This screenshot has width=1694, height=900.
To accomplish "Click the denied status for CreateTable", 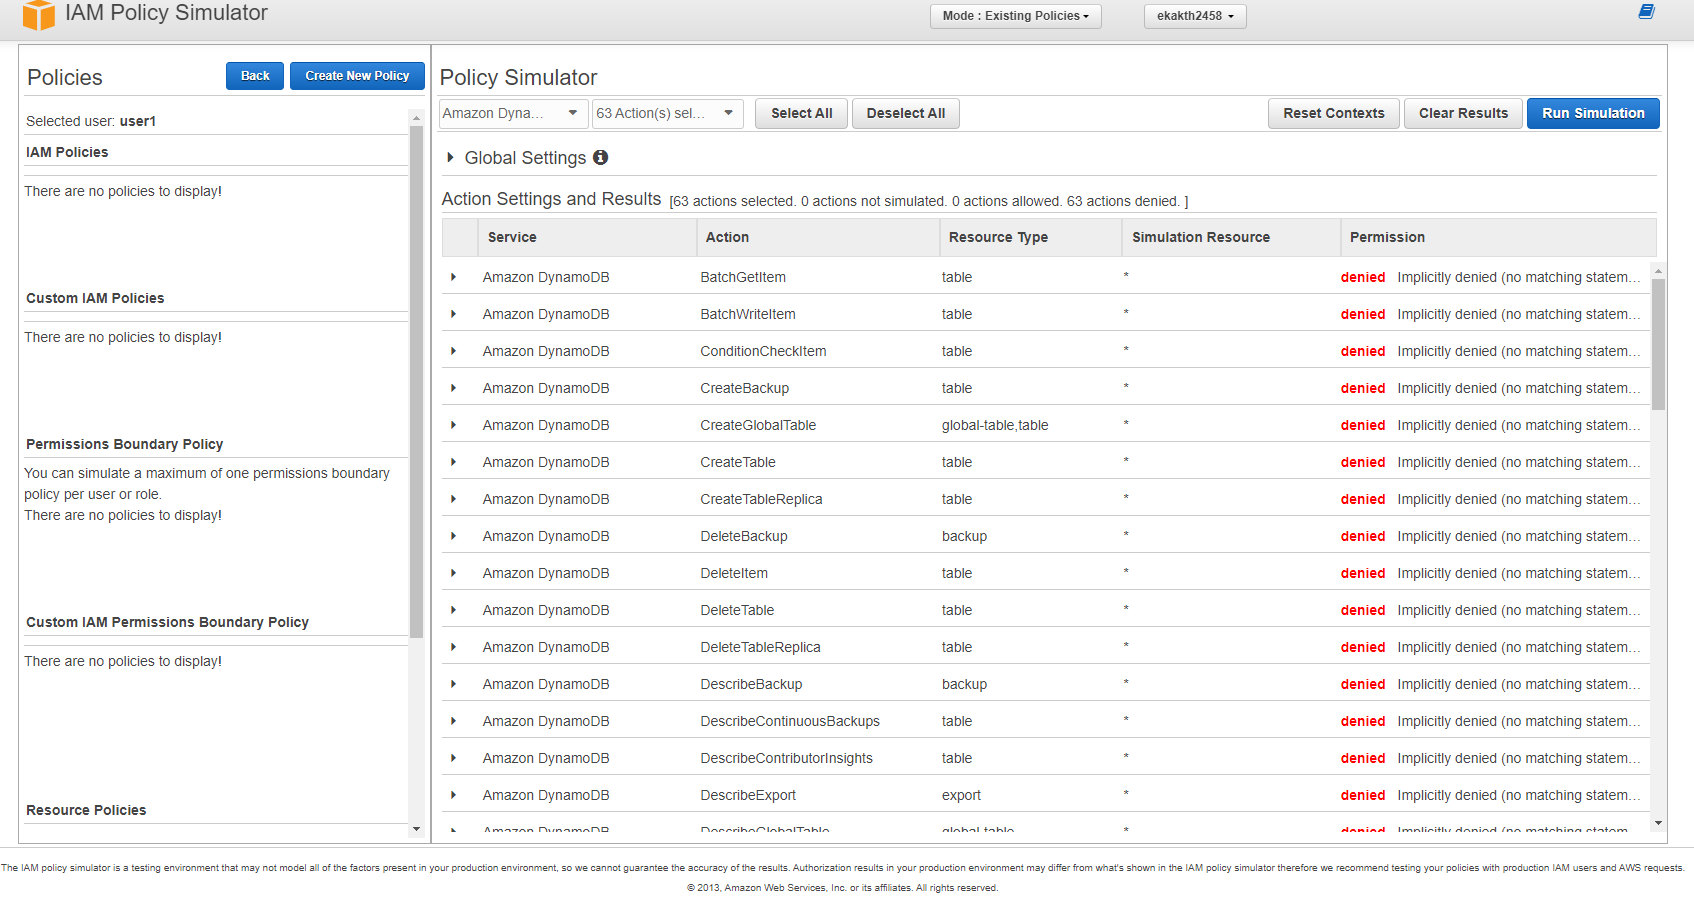I will [x=1363, y=462].
